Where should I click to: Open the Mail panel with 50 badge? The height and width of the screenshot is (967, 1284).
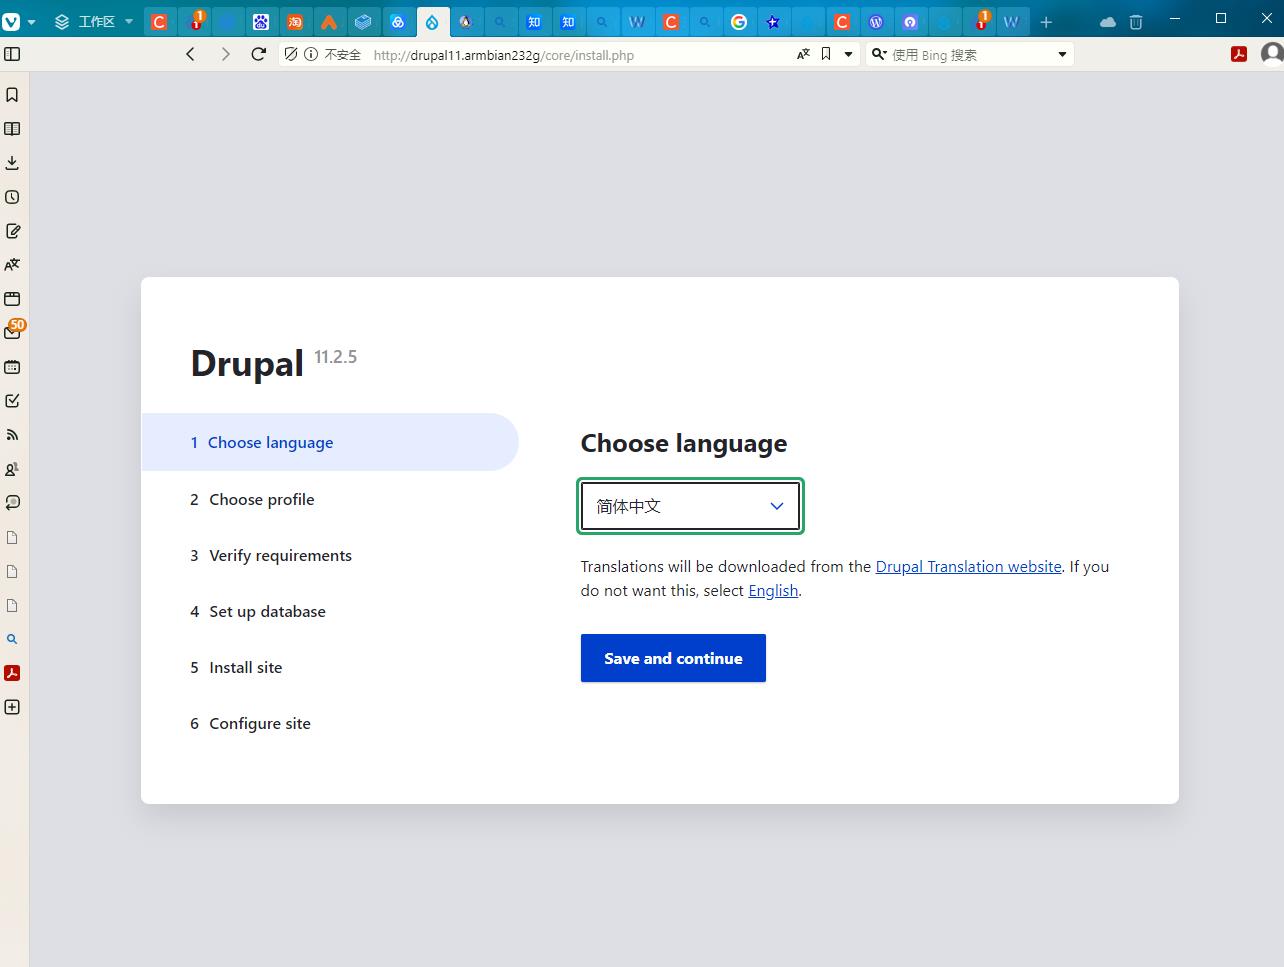click(12, 332)
